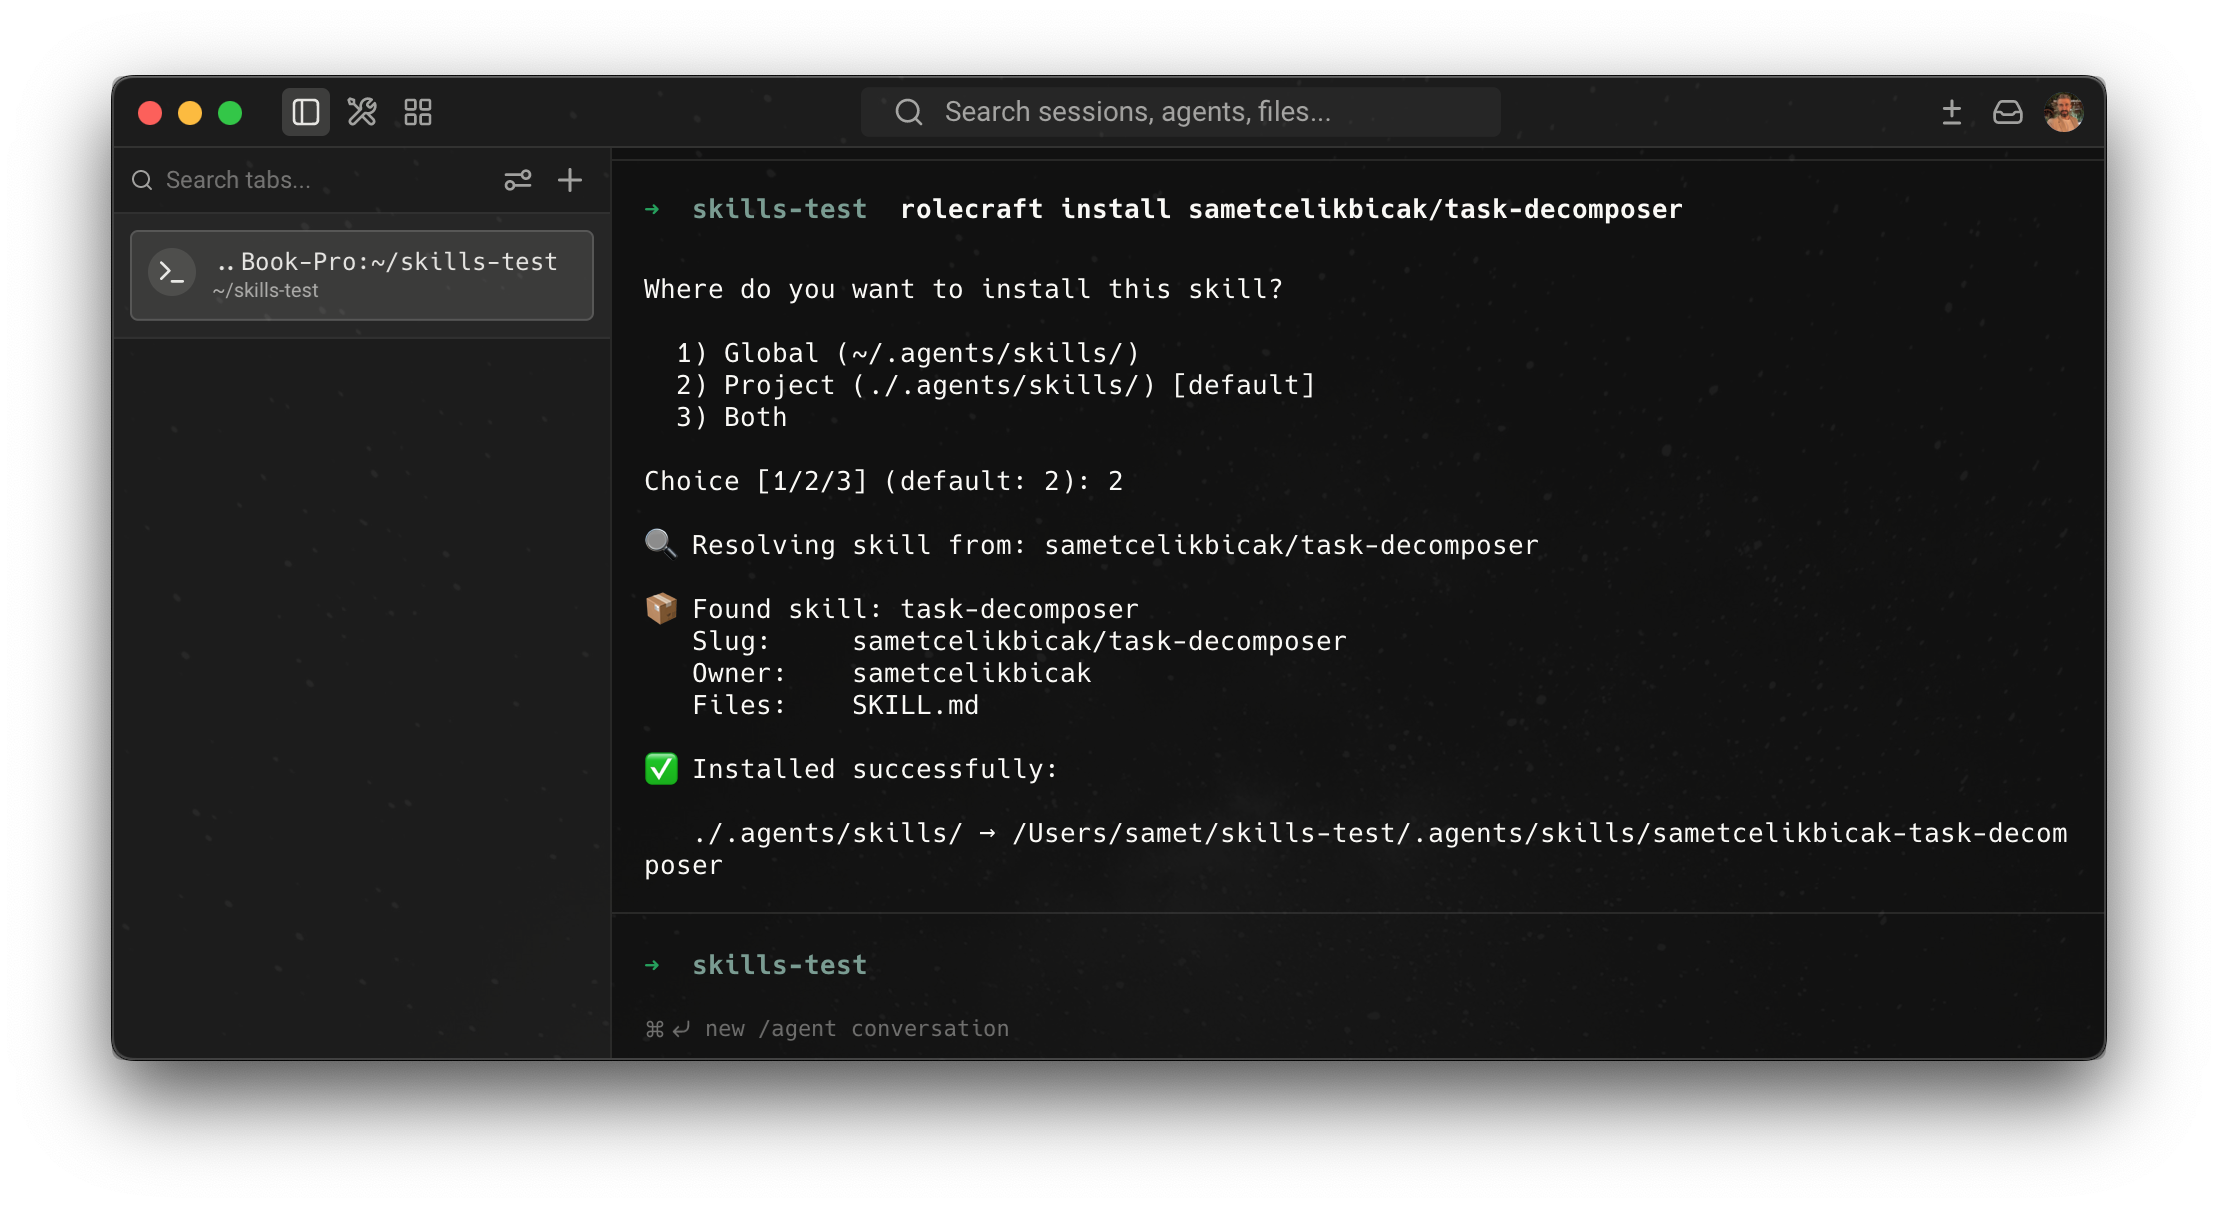Toggle the sidebar panel icon
2218x1208 pixels.
(x=305, y=112)
